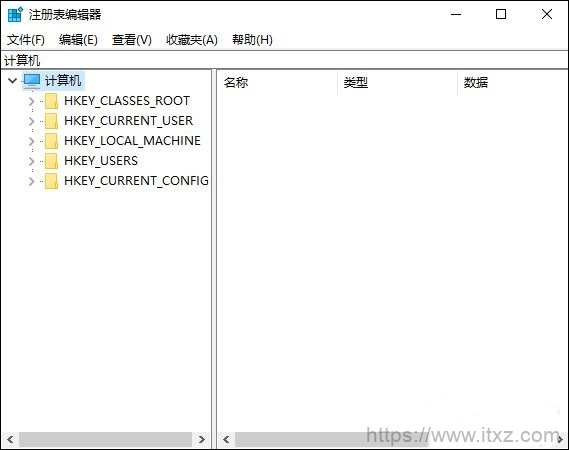The height and width of the screenshot is (450, 569).
Task: Click the HKEY_CURRENT_USER folder icon
Action: point(51,121)
